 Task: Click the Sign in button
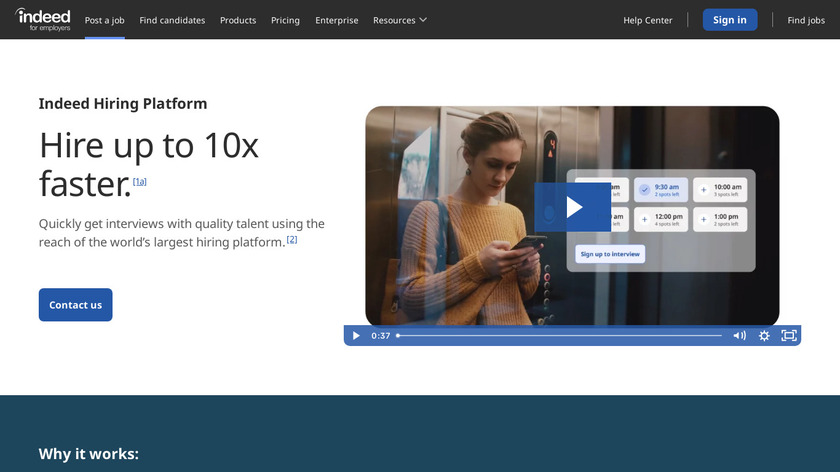pyautogui.click(x=730, y=20)
